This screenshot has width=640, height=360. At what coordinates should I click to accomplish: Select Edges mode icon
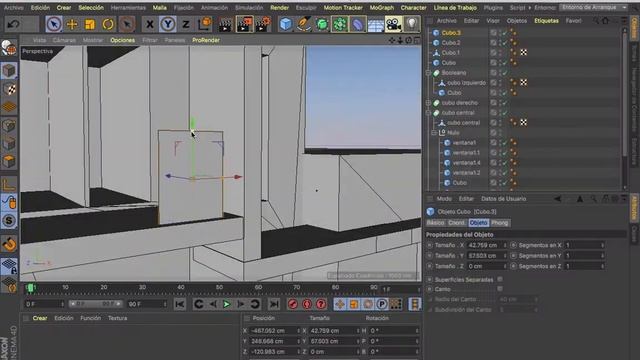click(x=9, y=144)
